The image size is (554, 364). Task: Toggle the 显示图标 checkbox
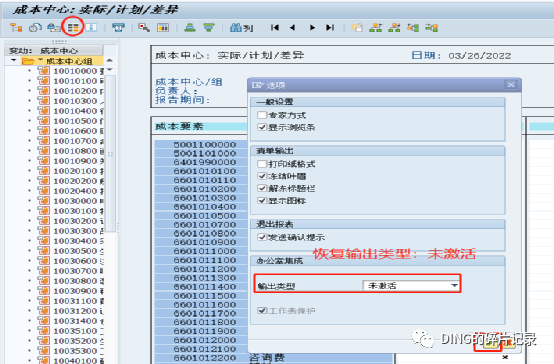coord(262,201)
